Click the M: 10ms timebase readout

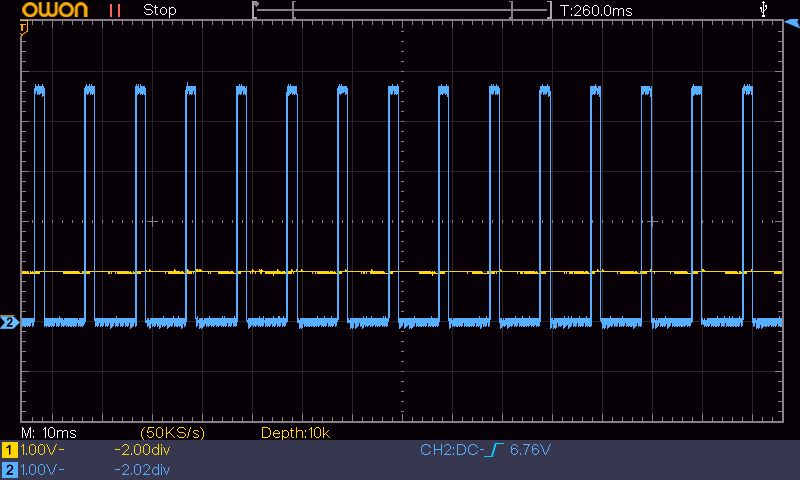[49, 433]
